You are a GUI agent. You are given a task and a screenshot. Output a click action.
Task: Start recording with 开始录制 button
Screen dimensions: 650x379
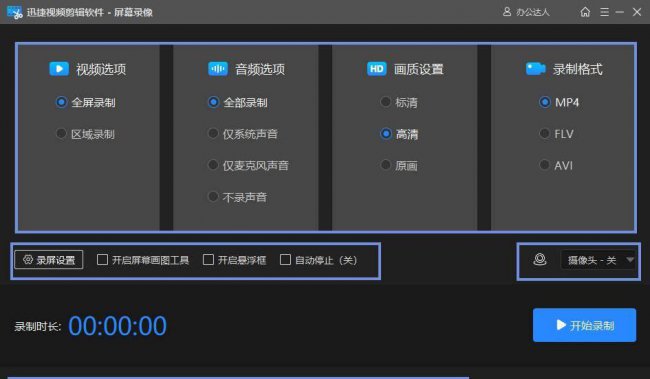click(x=584, y=325)
